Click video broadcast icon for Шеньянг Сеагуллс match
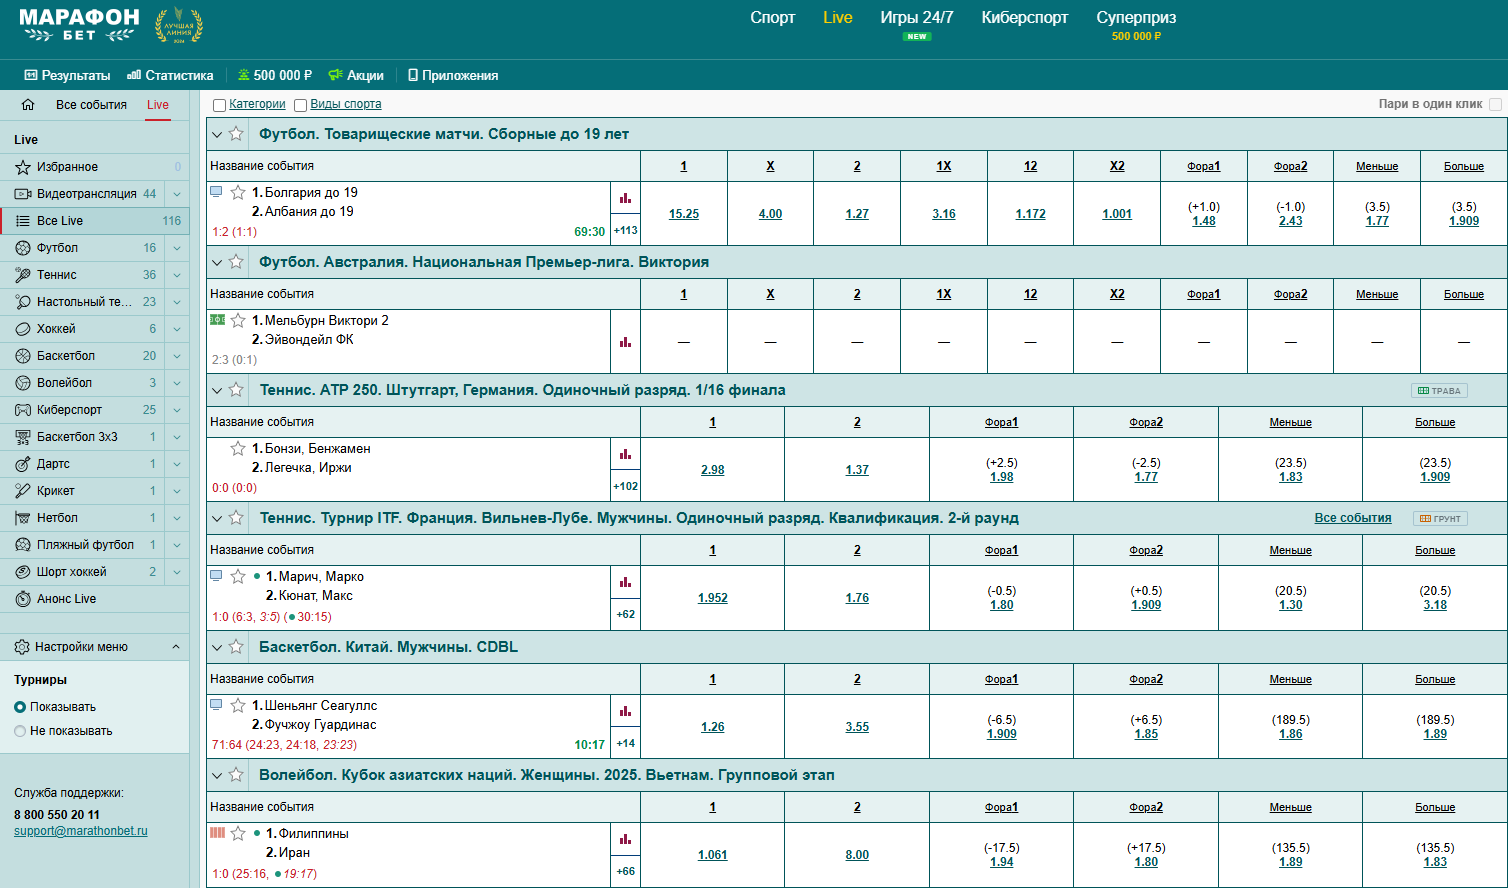Screen dimensions: 1508x888 coord(216,705)
